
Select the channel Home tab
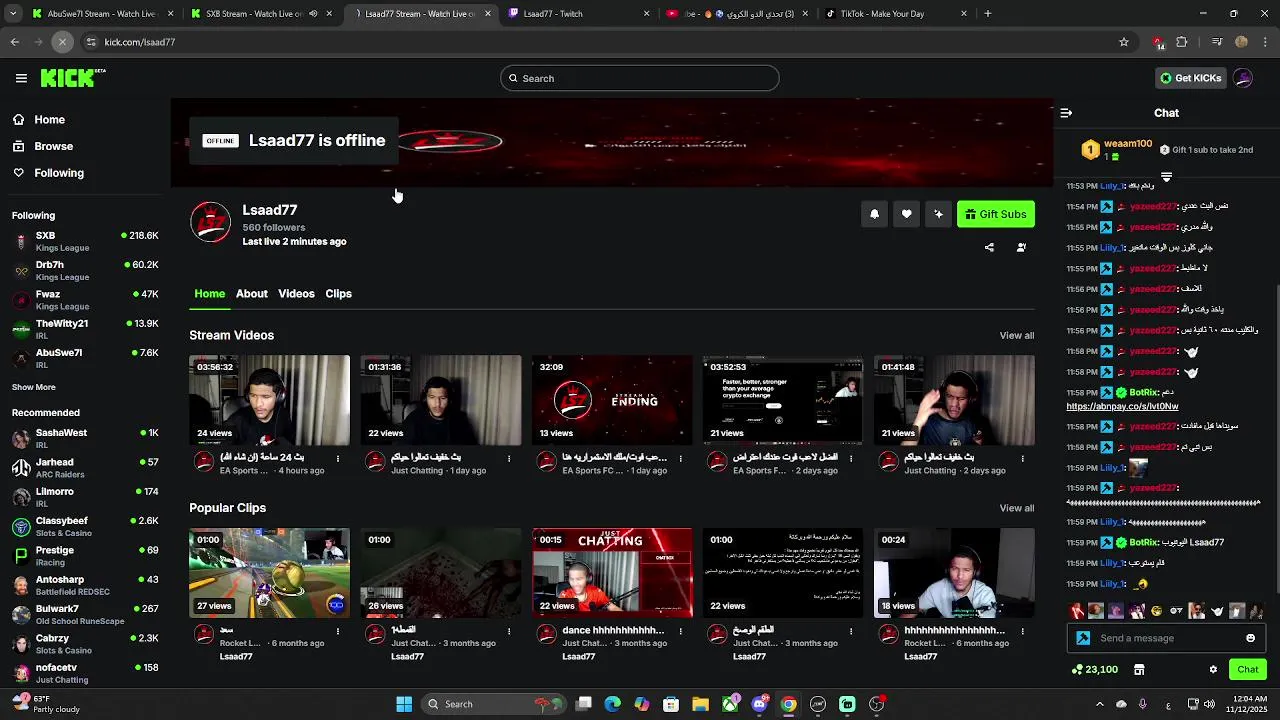pyautogui.click(x=209, y=294)
